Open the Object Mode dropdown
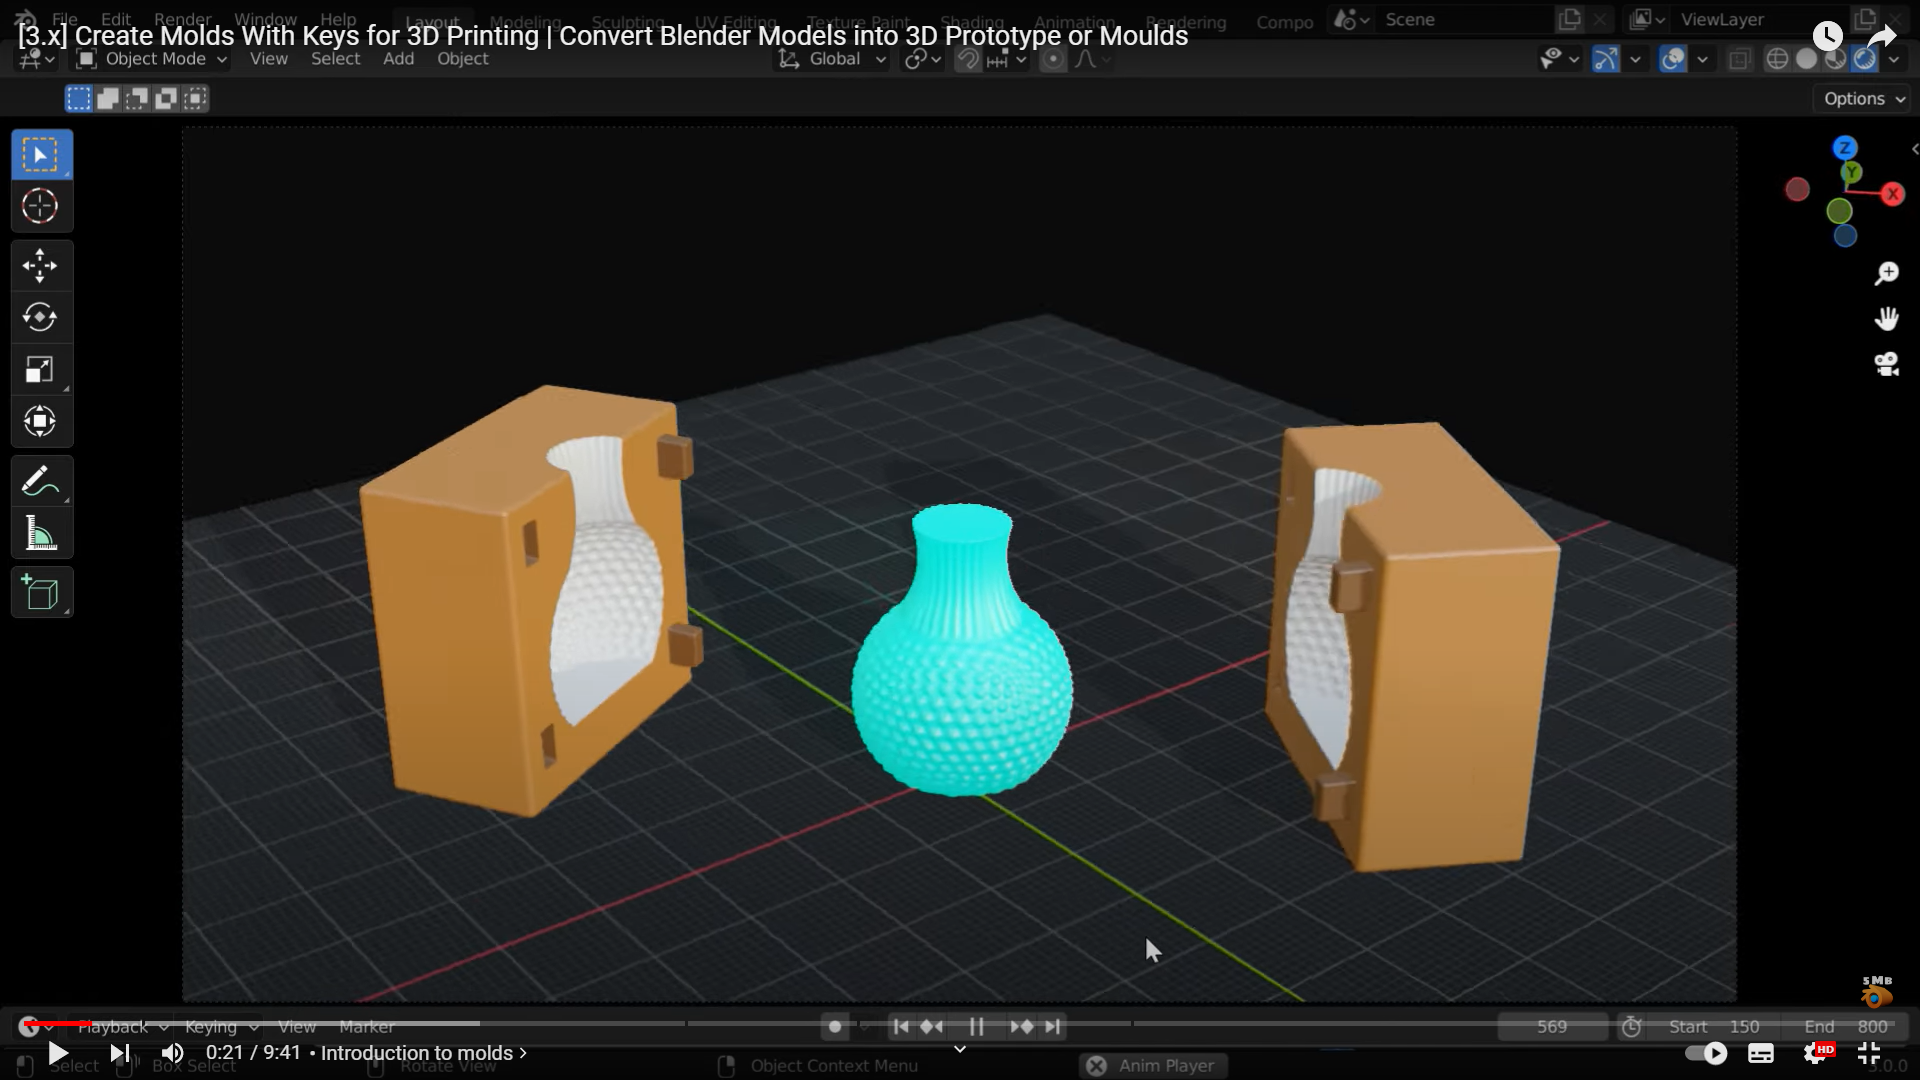The image size is (1920, 1080). 153,59
